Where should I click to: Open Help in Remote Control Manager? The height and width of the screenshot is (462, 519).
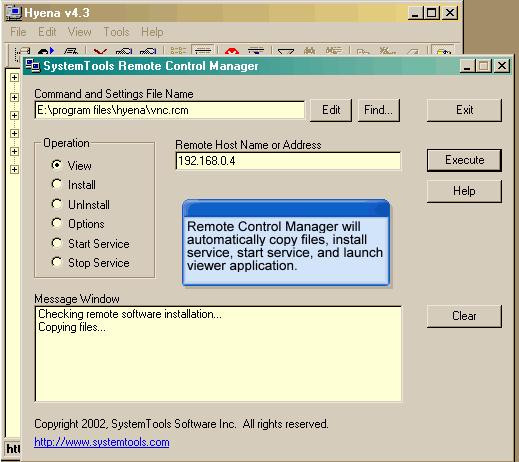tap(464, 191)
